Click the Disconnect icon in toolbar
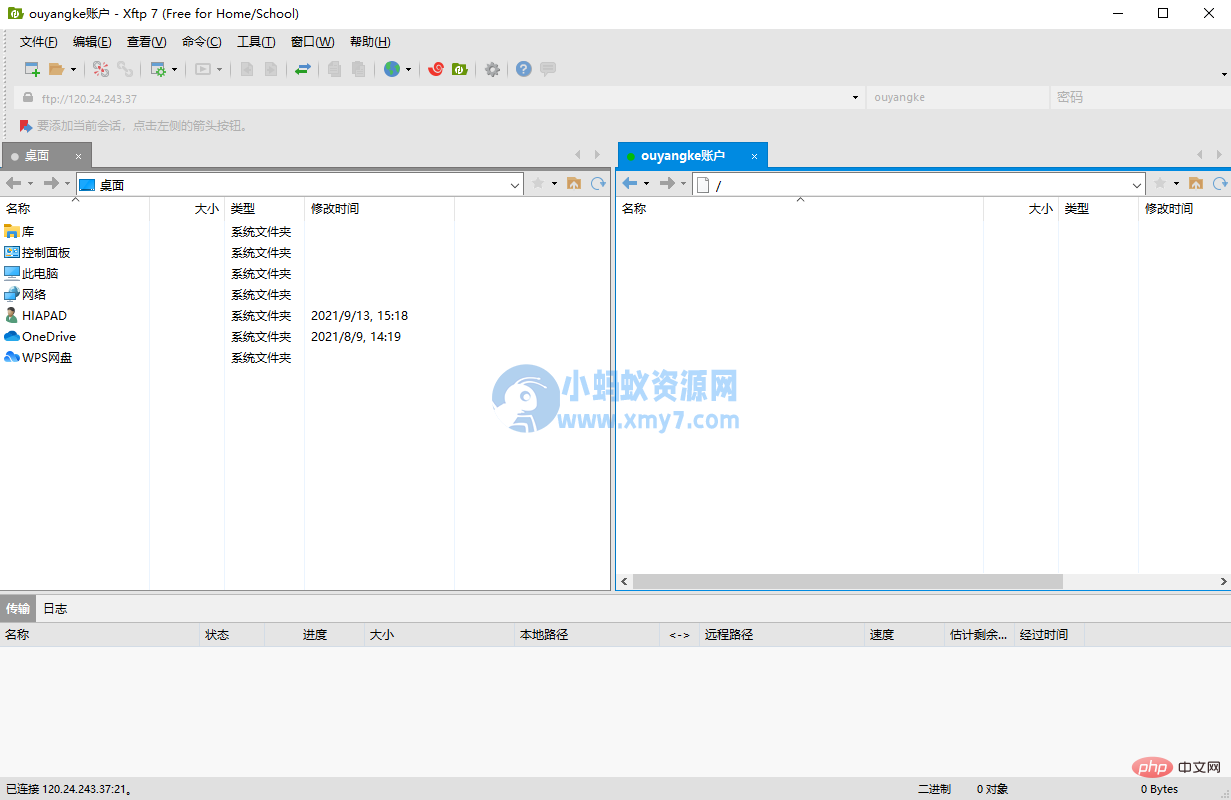Viewport: 1231px width, 800px height. coord(101,69)
